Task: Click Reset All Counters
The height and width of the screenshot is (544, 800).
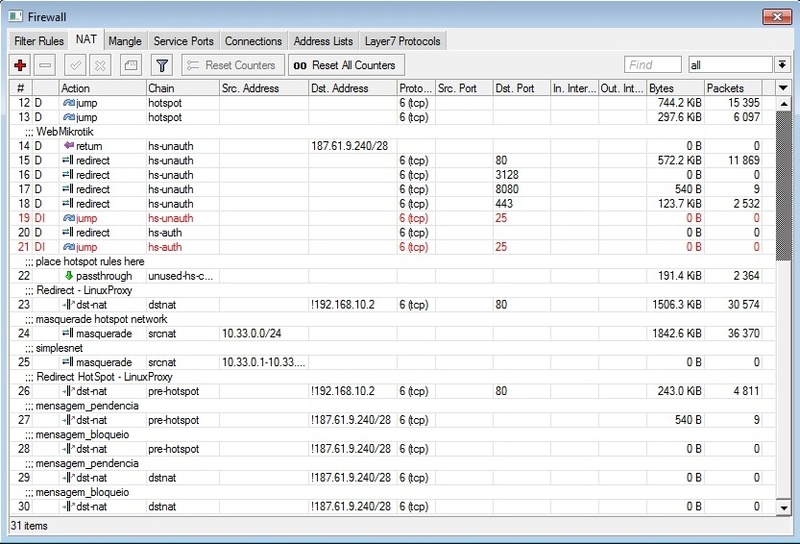Action: [x=346, y=65]
